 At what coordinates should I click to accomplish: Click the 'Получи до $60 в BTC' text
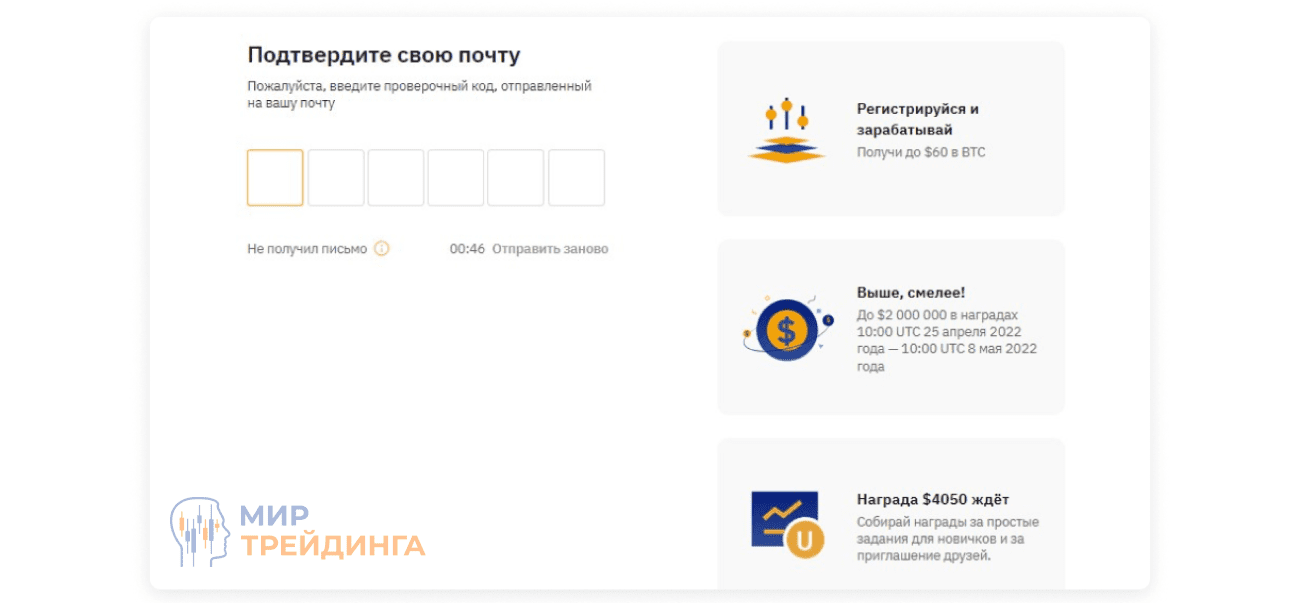[x=919, y=152]
